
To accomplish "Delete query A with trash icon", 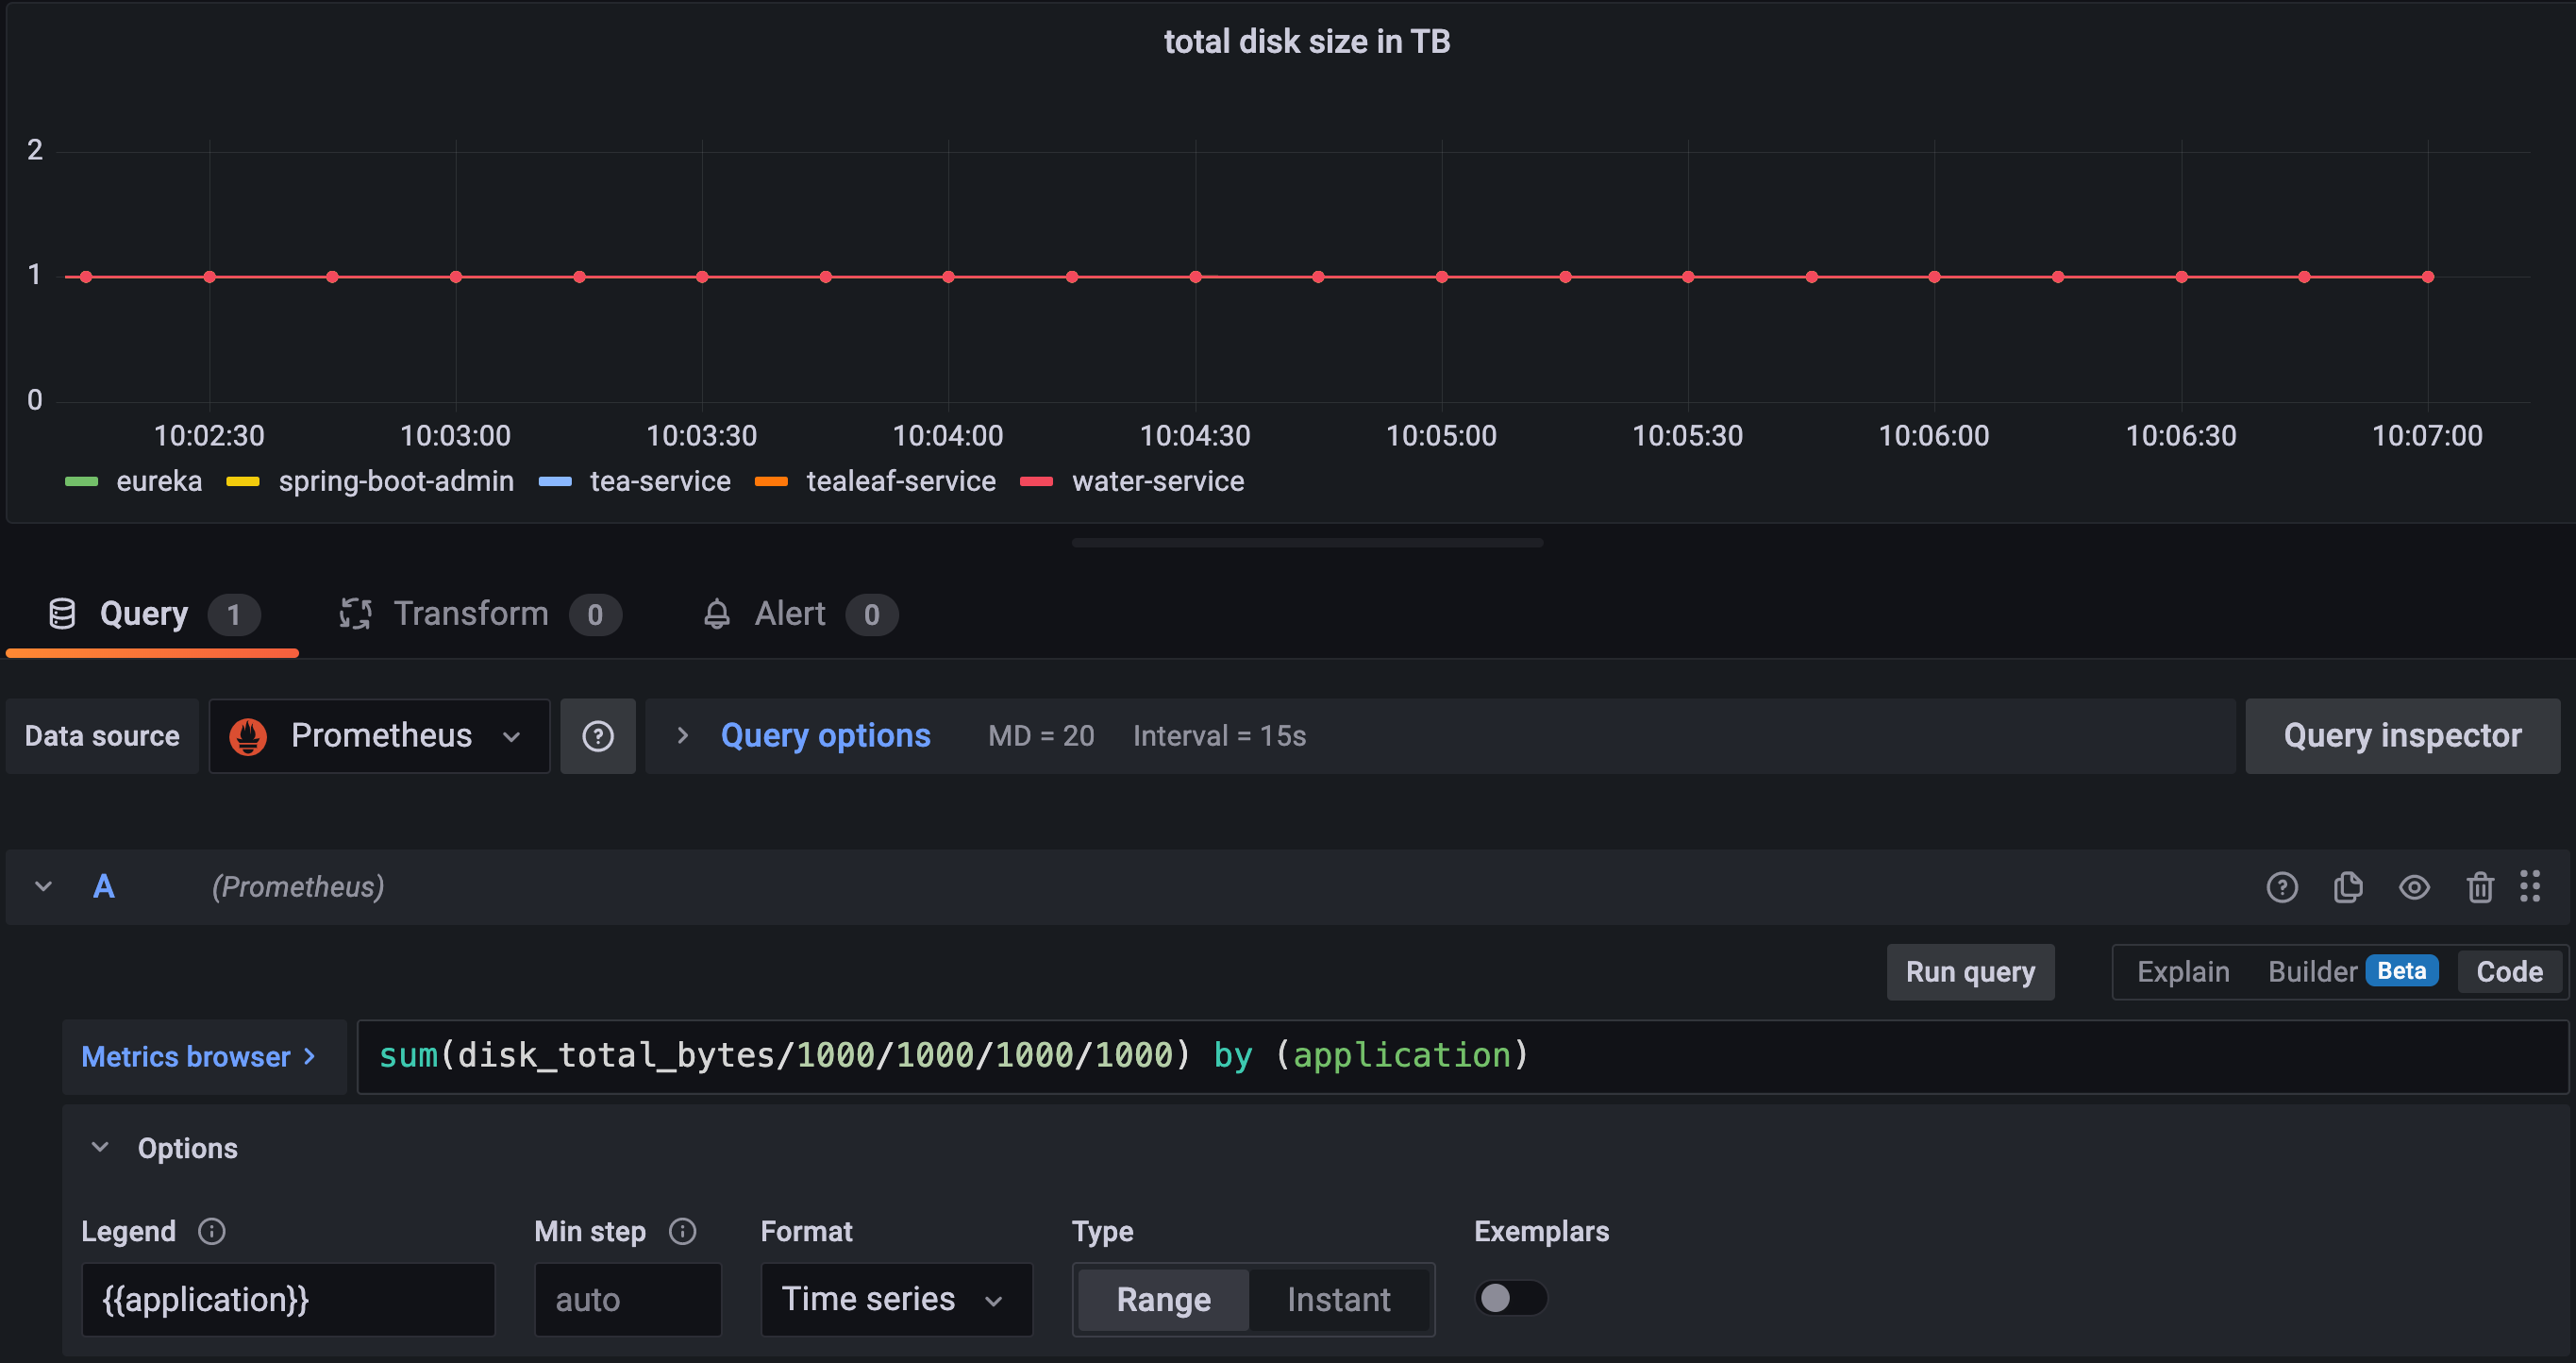I will tap(2479, 887).
